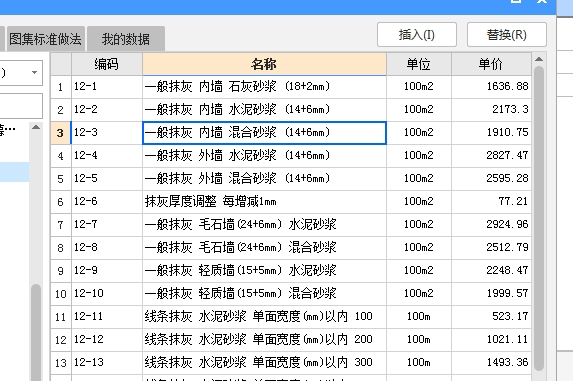This screenshot has width=573, height=381.
Task: Select highlighted item in left tree panel
Action: [x=15, y=172]
